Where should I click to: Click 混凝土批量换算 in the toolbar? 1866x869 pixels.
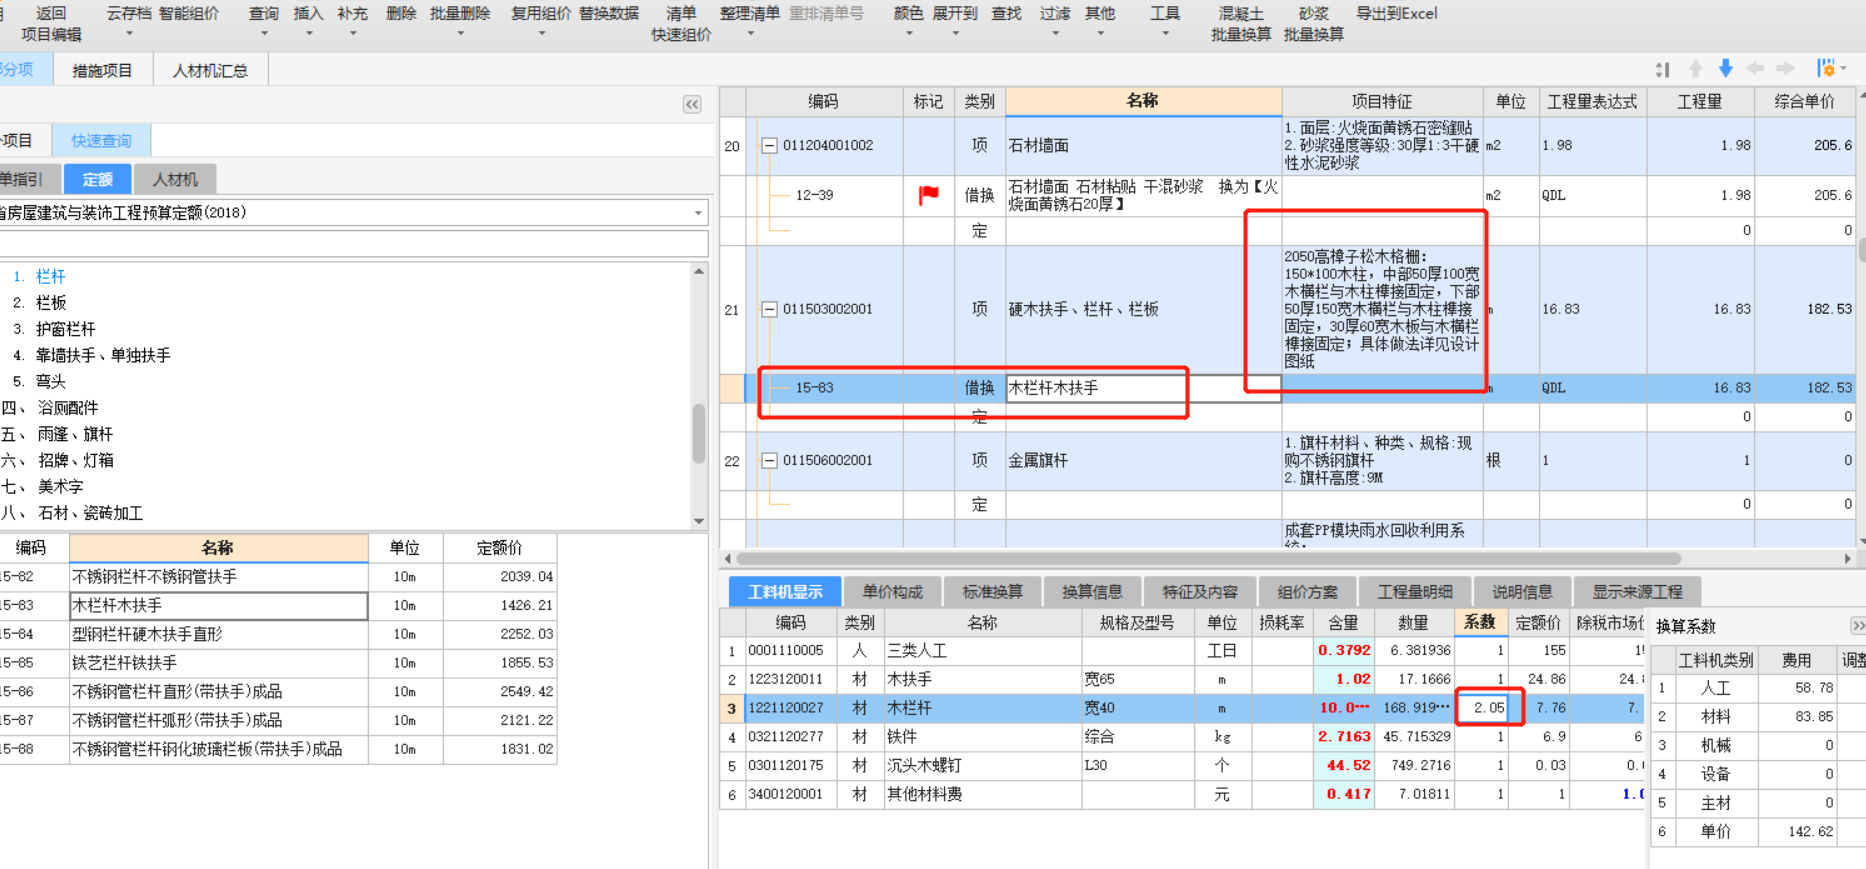tap(1241, 24)
